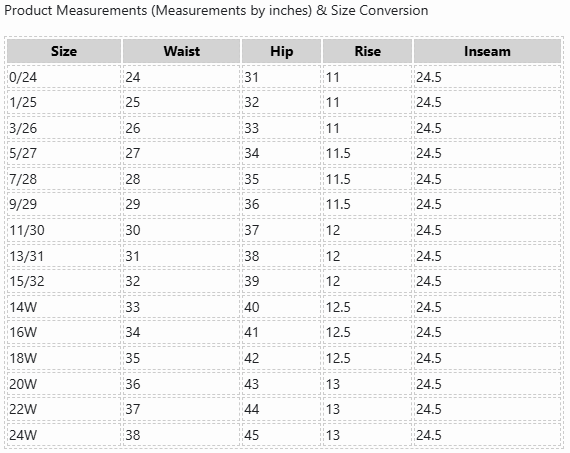Click the Product Measurements heading text

[x=216, y=11]
